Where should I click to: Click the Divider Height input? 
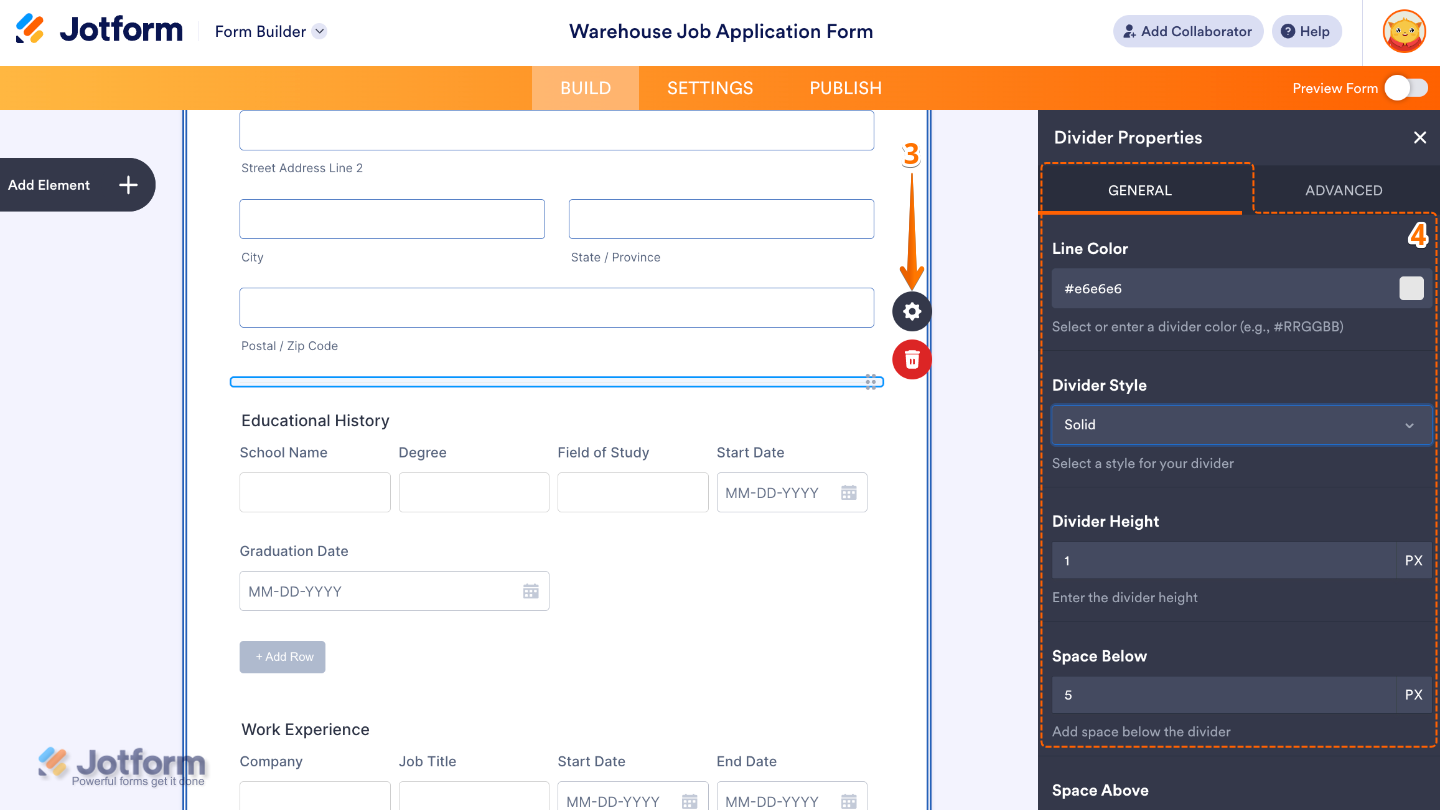point(1223,560)
